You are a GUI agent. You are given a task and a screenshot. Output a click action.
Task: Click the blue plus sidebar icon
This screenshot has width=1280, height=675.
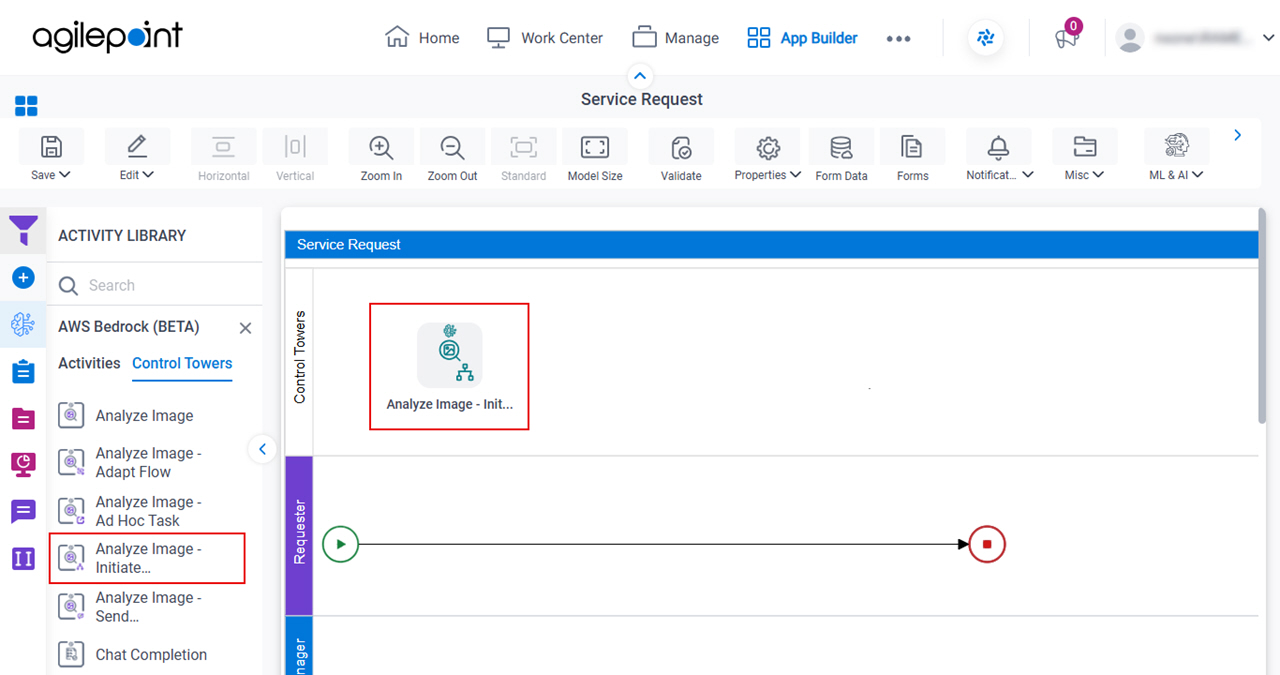[x=23, y=277]
